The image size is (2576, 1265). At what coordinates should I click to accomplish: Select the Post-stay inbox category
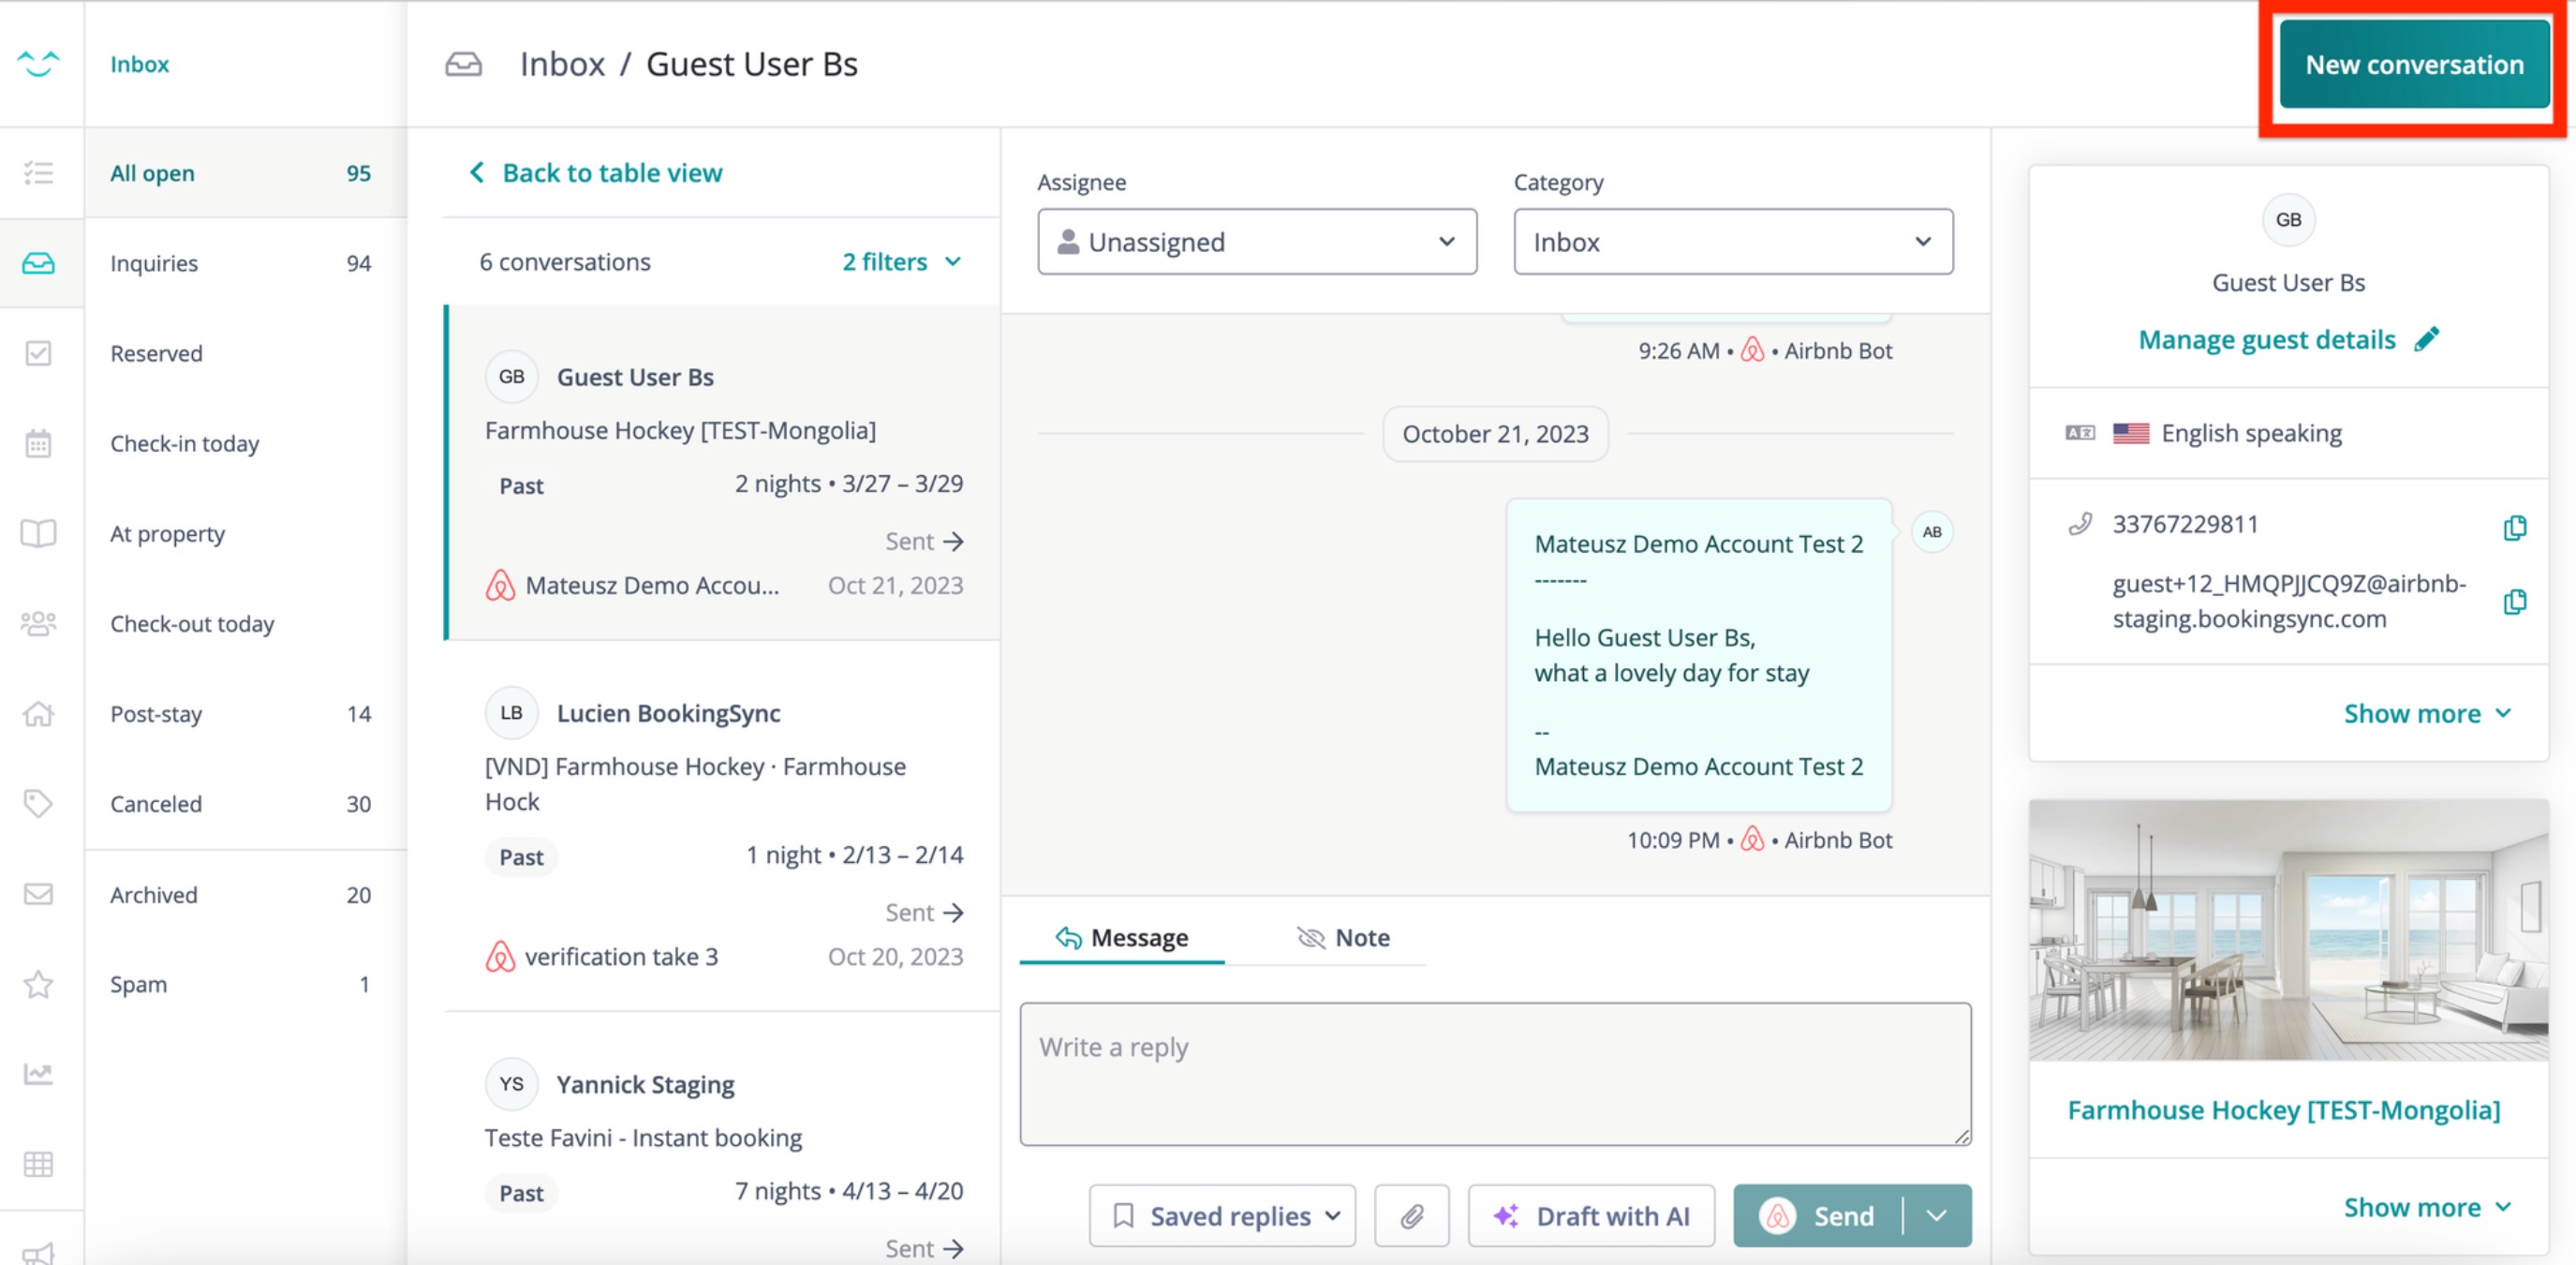(156, 714)
